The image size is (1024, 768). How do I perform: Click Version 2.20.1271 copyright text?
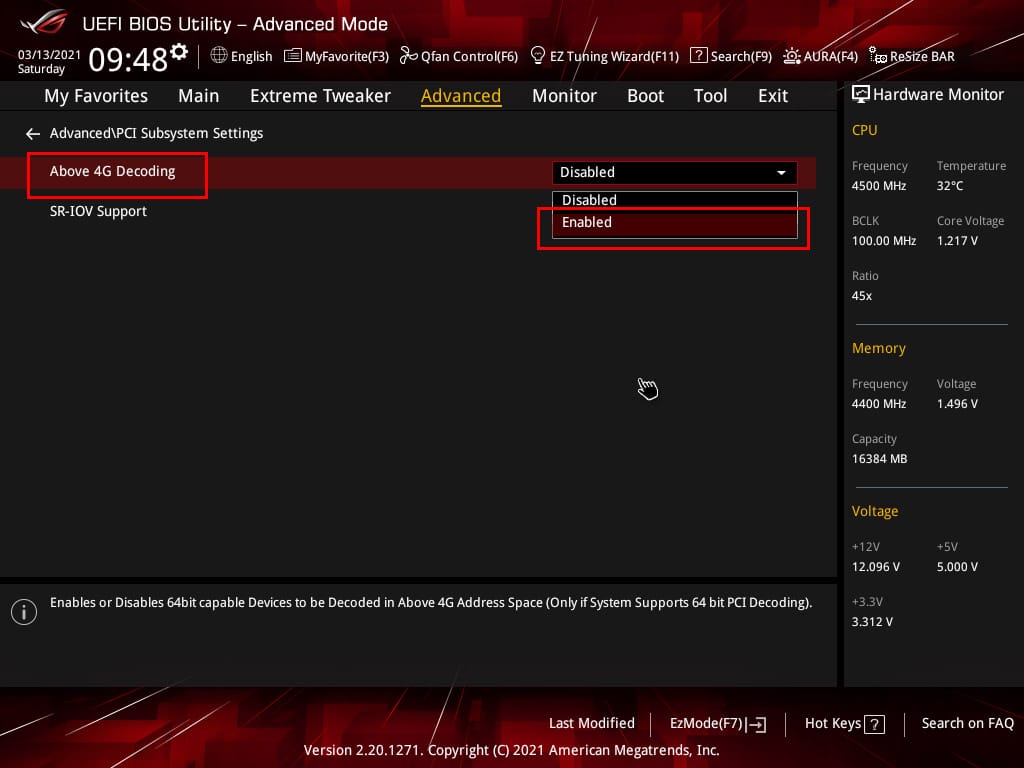[511, 750]
